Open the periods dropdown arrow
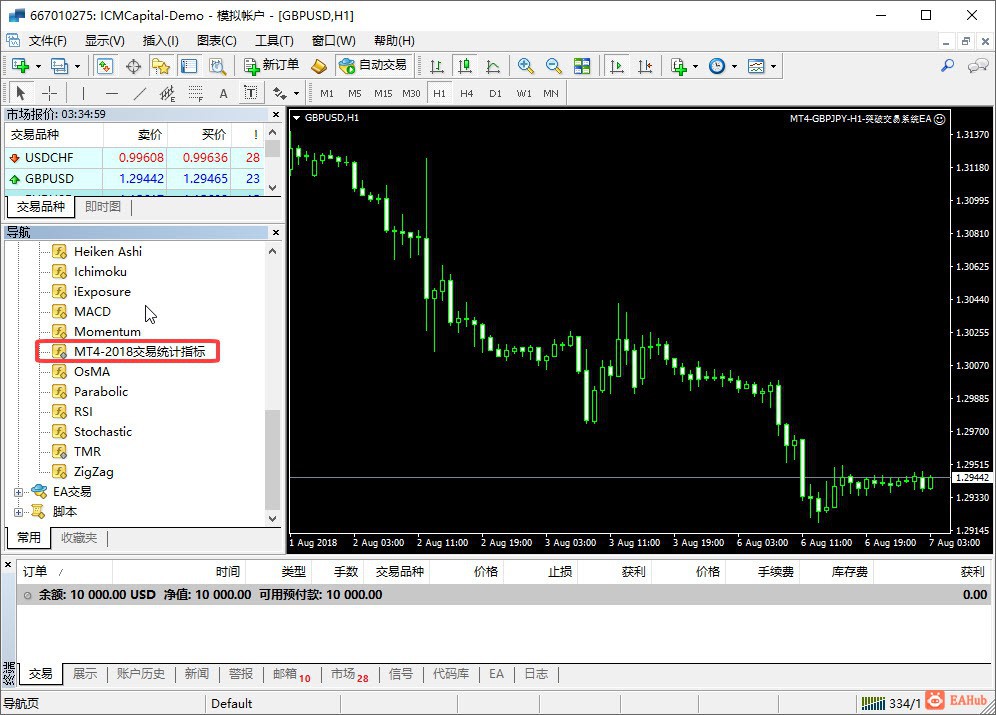Viewport: 996px width, 715px height. tap(734, 66)
